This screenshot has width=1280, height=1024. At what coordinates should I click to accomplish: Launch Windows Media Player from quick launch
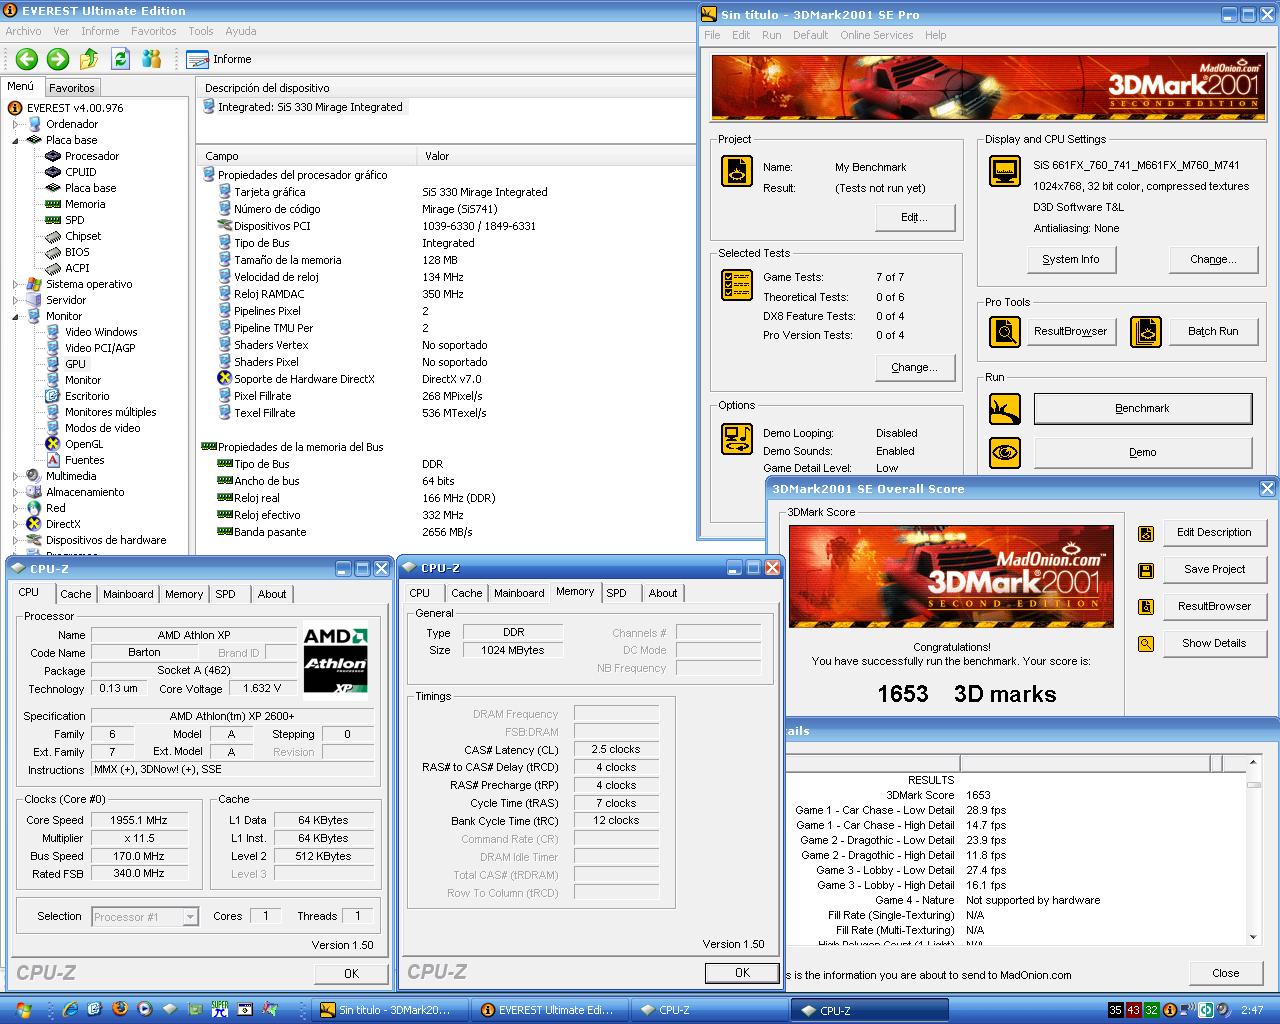pyautogui.click(x=145, y=1009)
